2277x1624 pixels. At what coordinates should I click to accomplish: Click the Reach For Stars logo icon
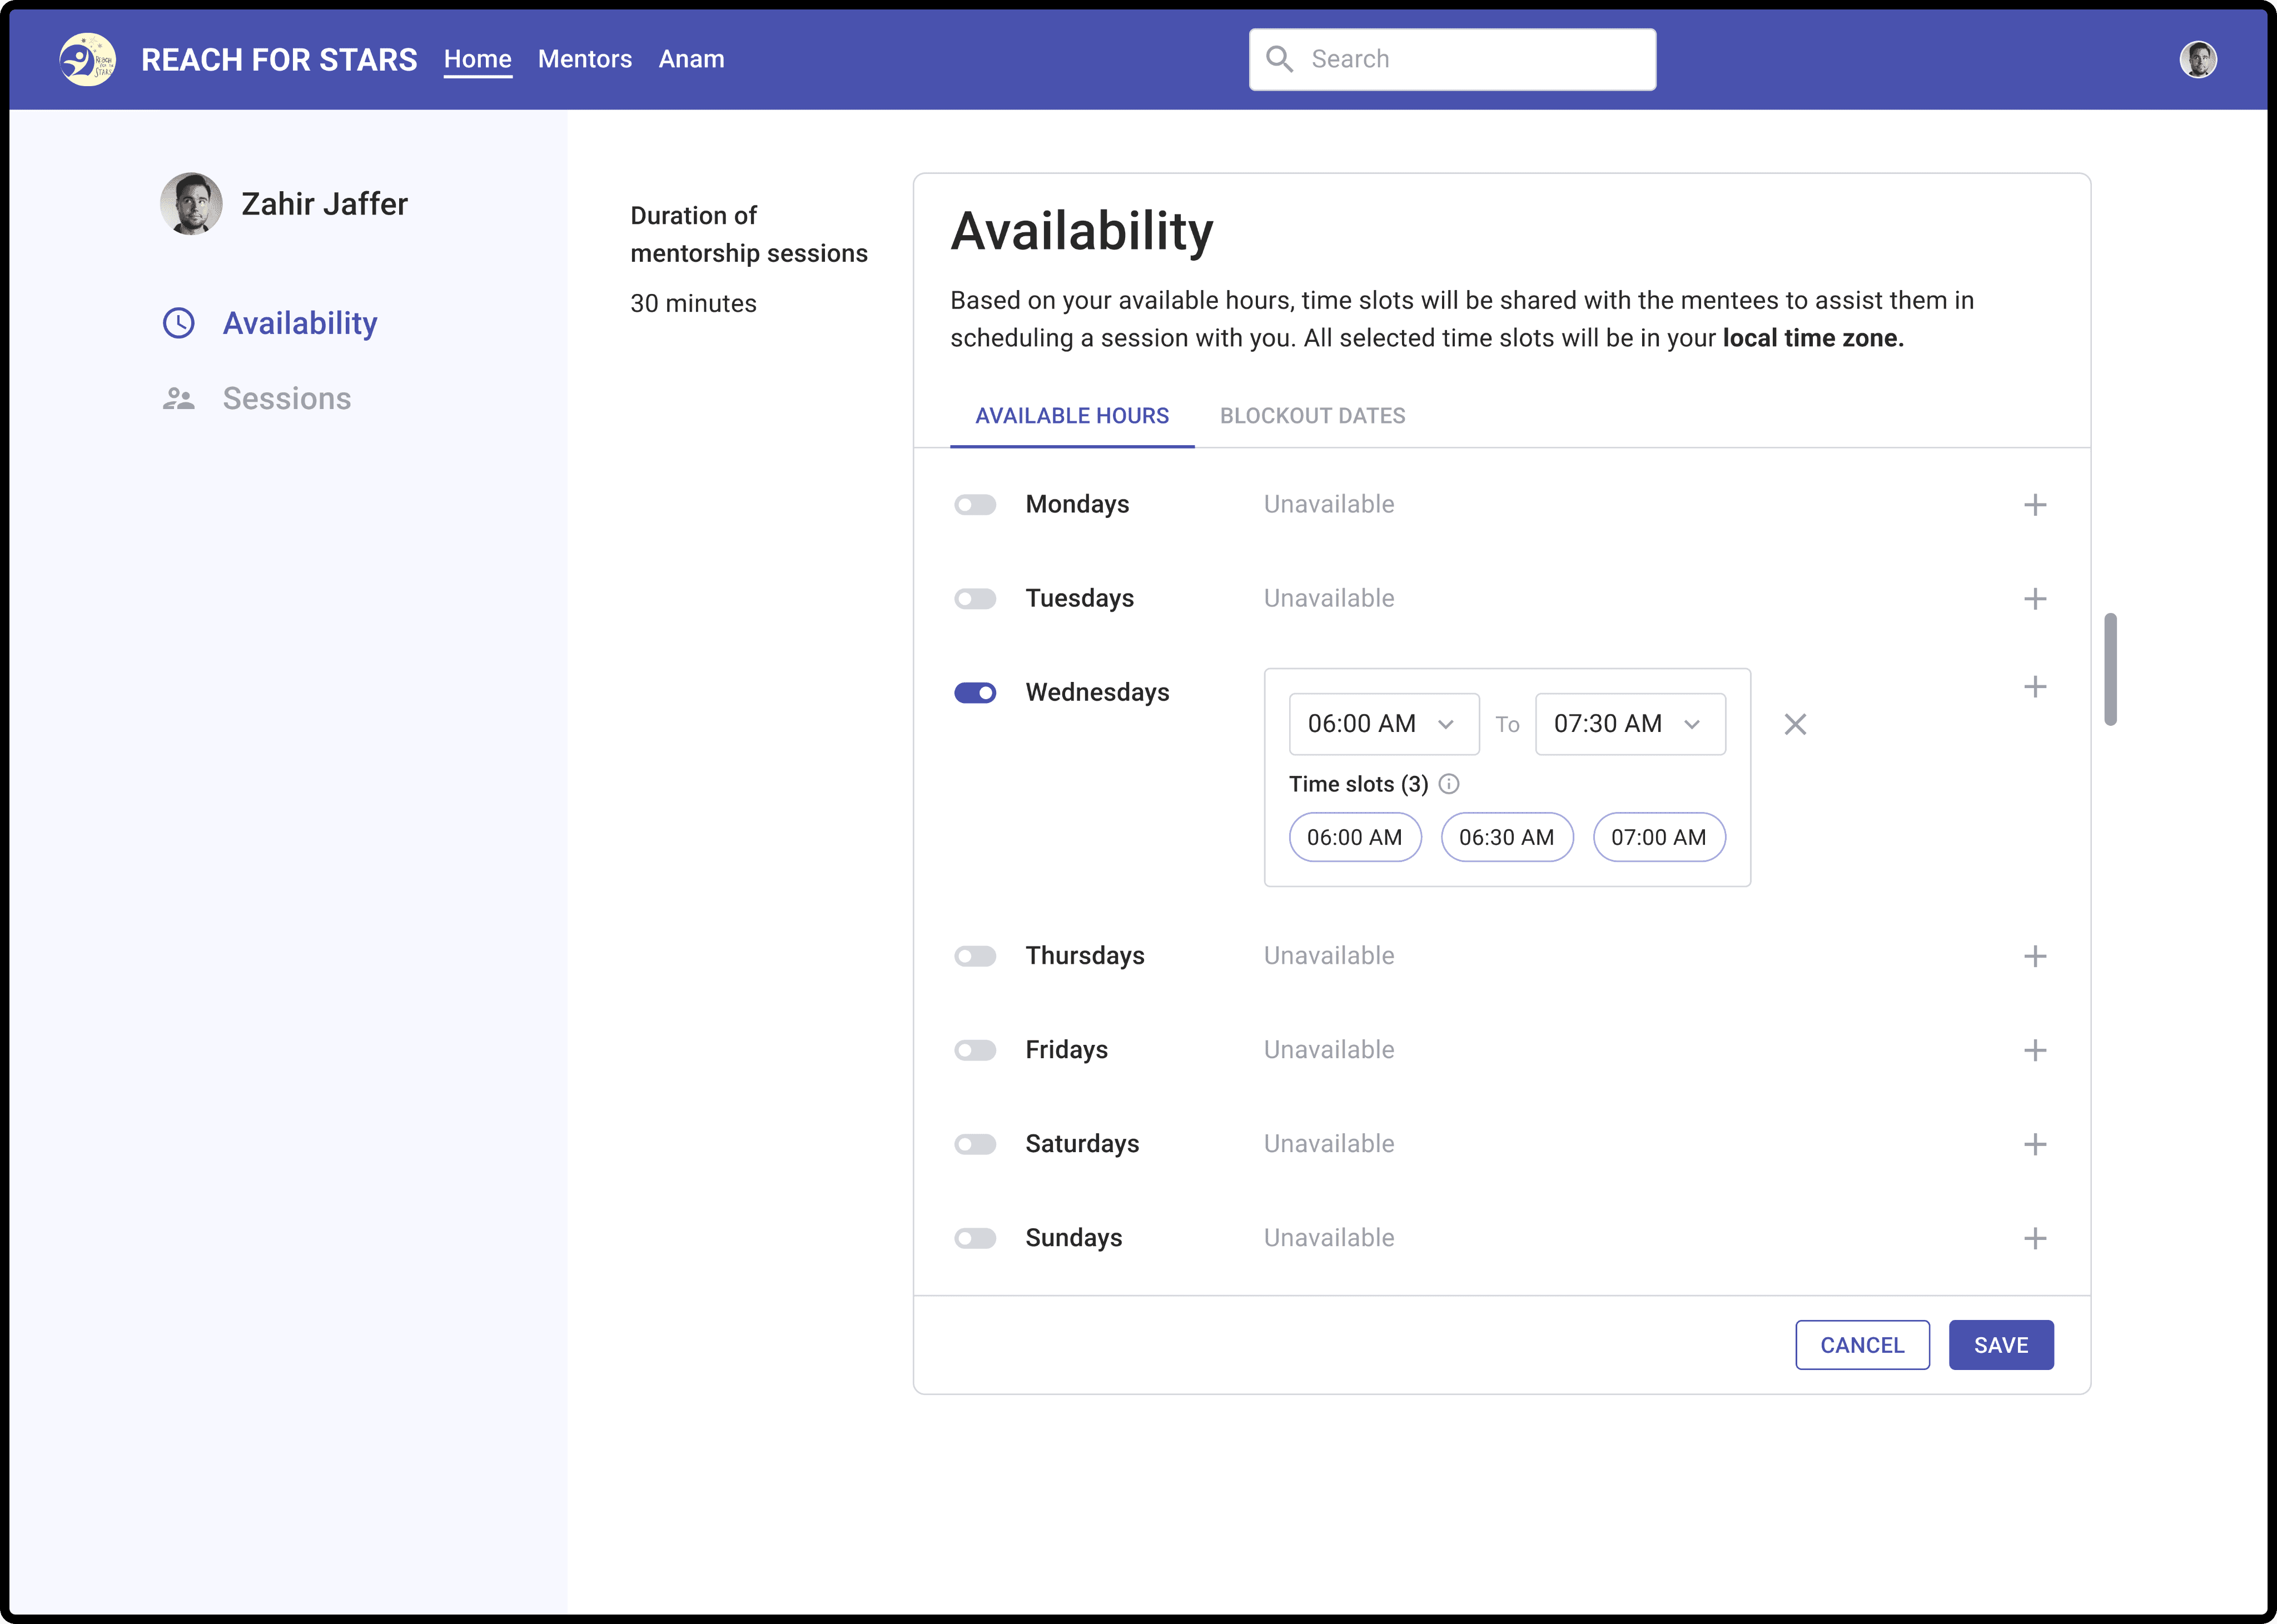[87, 60]
